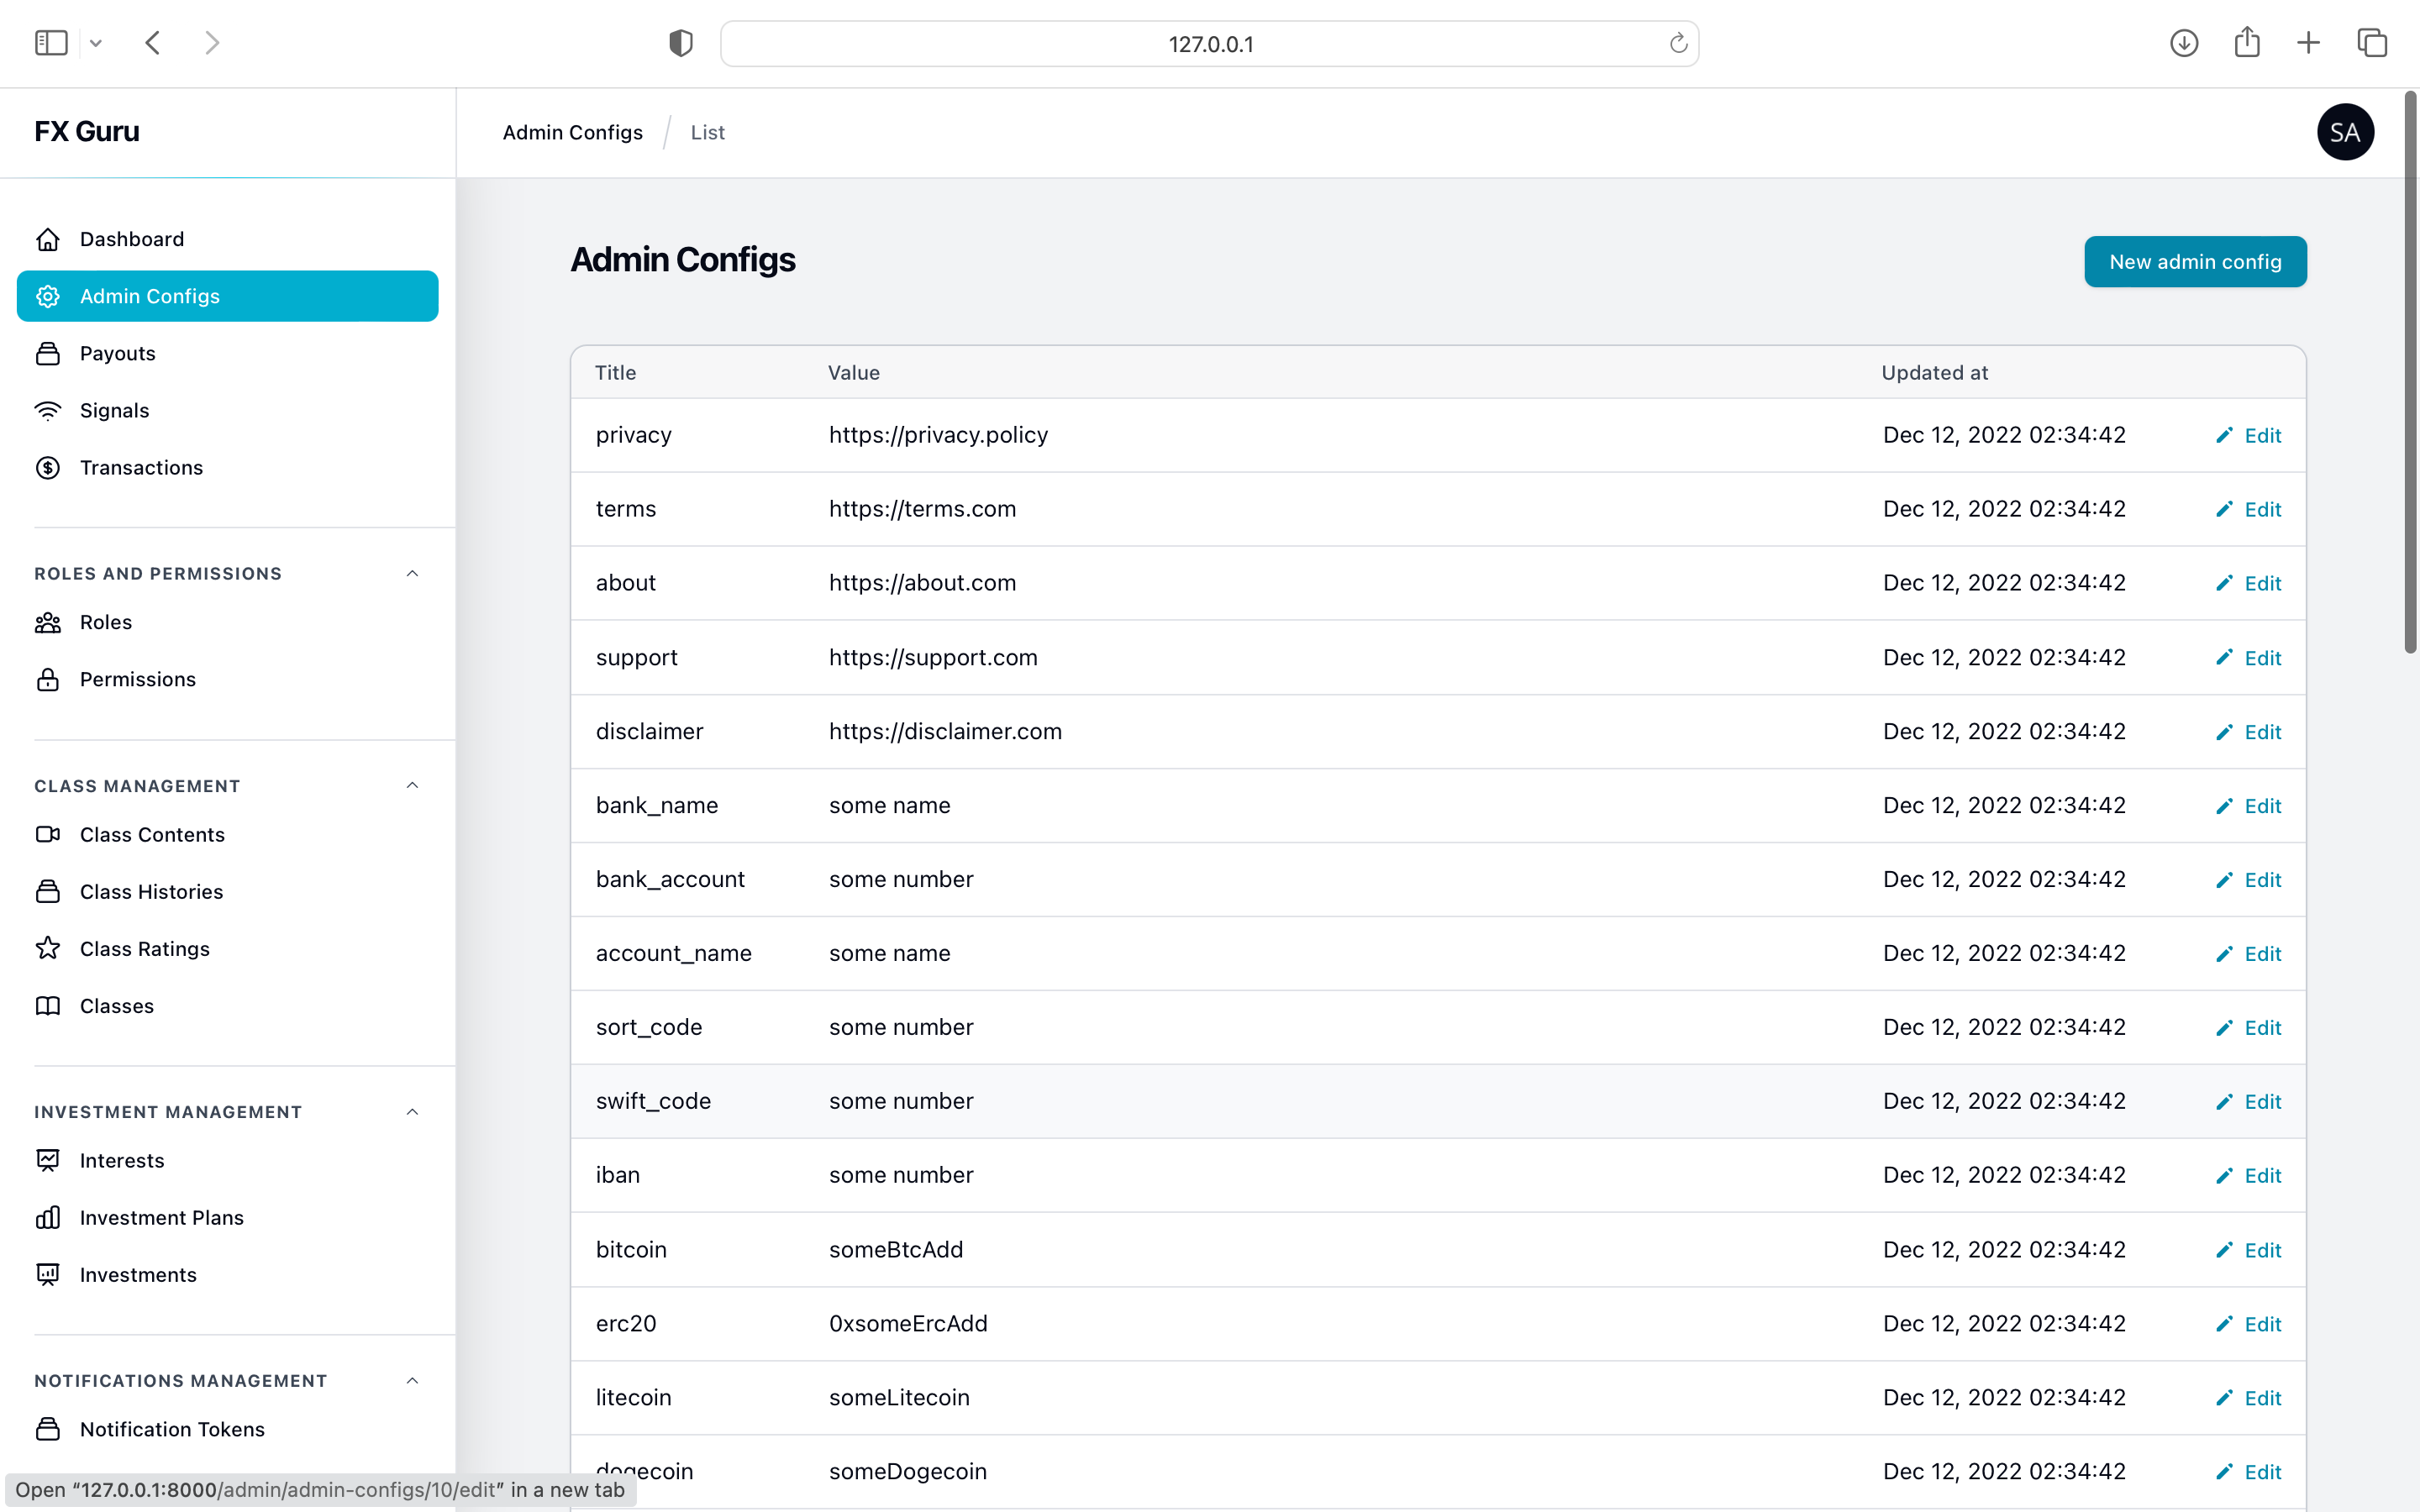This screenshot has height=1512, width=2420.
Task: Collapse the Roles and Permissions section
Action: coord(412,573)
